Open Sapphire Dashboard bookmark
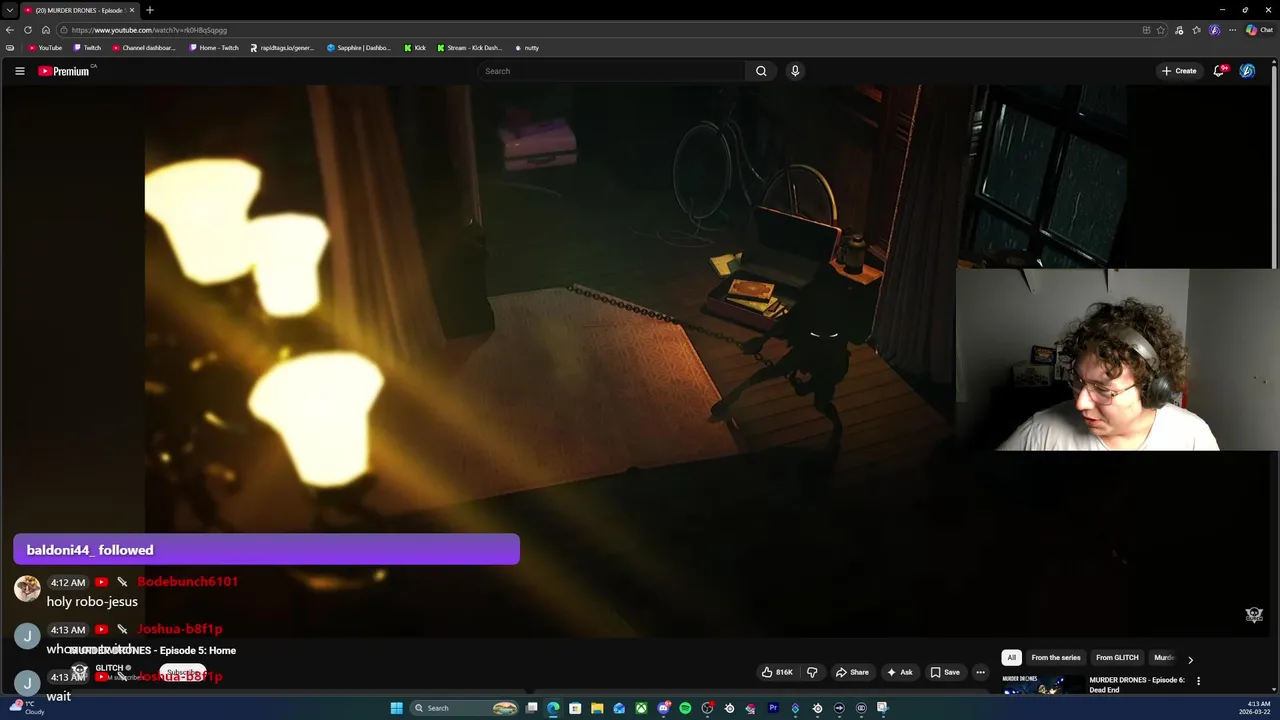This screenshot has width=1280, height=720. (359, 48)
